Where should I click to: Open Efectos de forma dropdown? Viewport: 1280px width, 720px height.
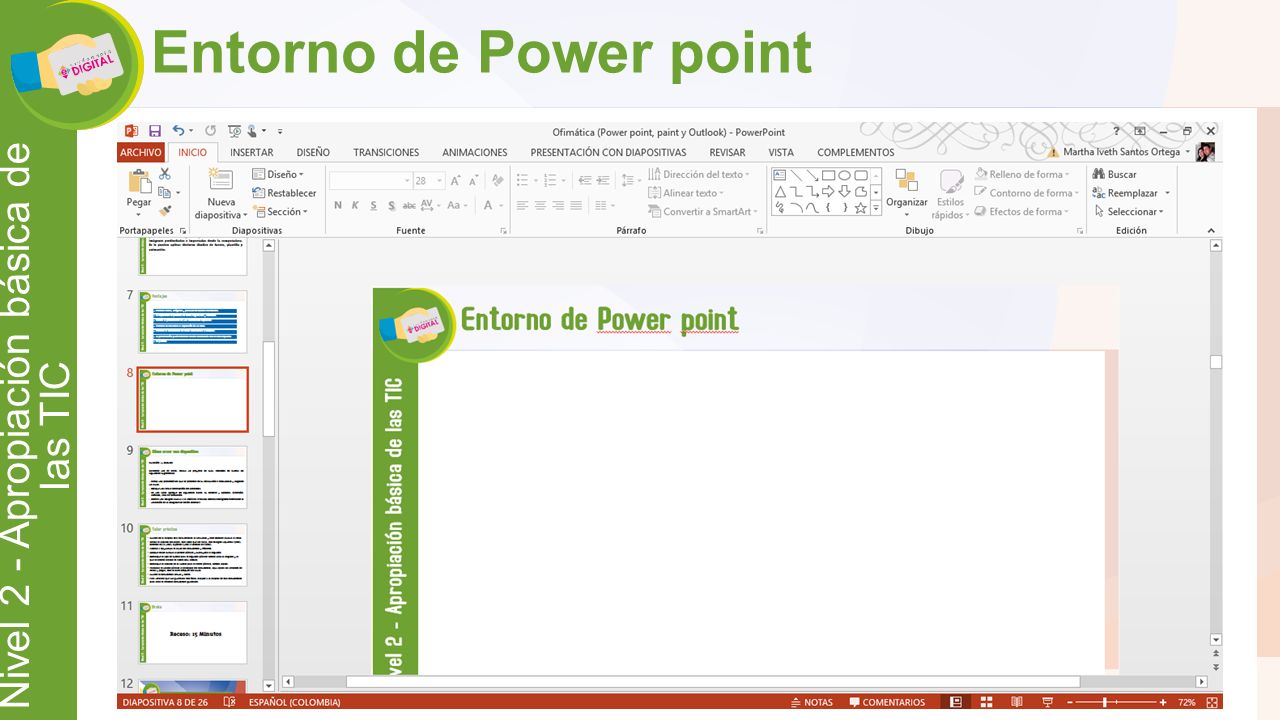[x=1022, y=211]
